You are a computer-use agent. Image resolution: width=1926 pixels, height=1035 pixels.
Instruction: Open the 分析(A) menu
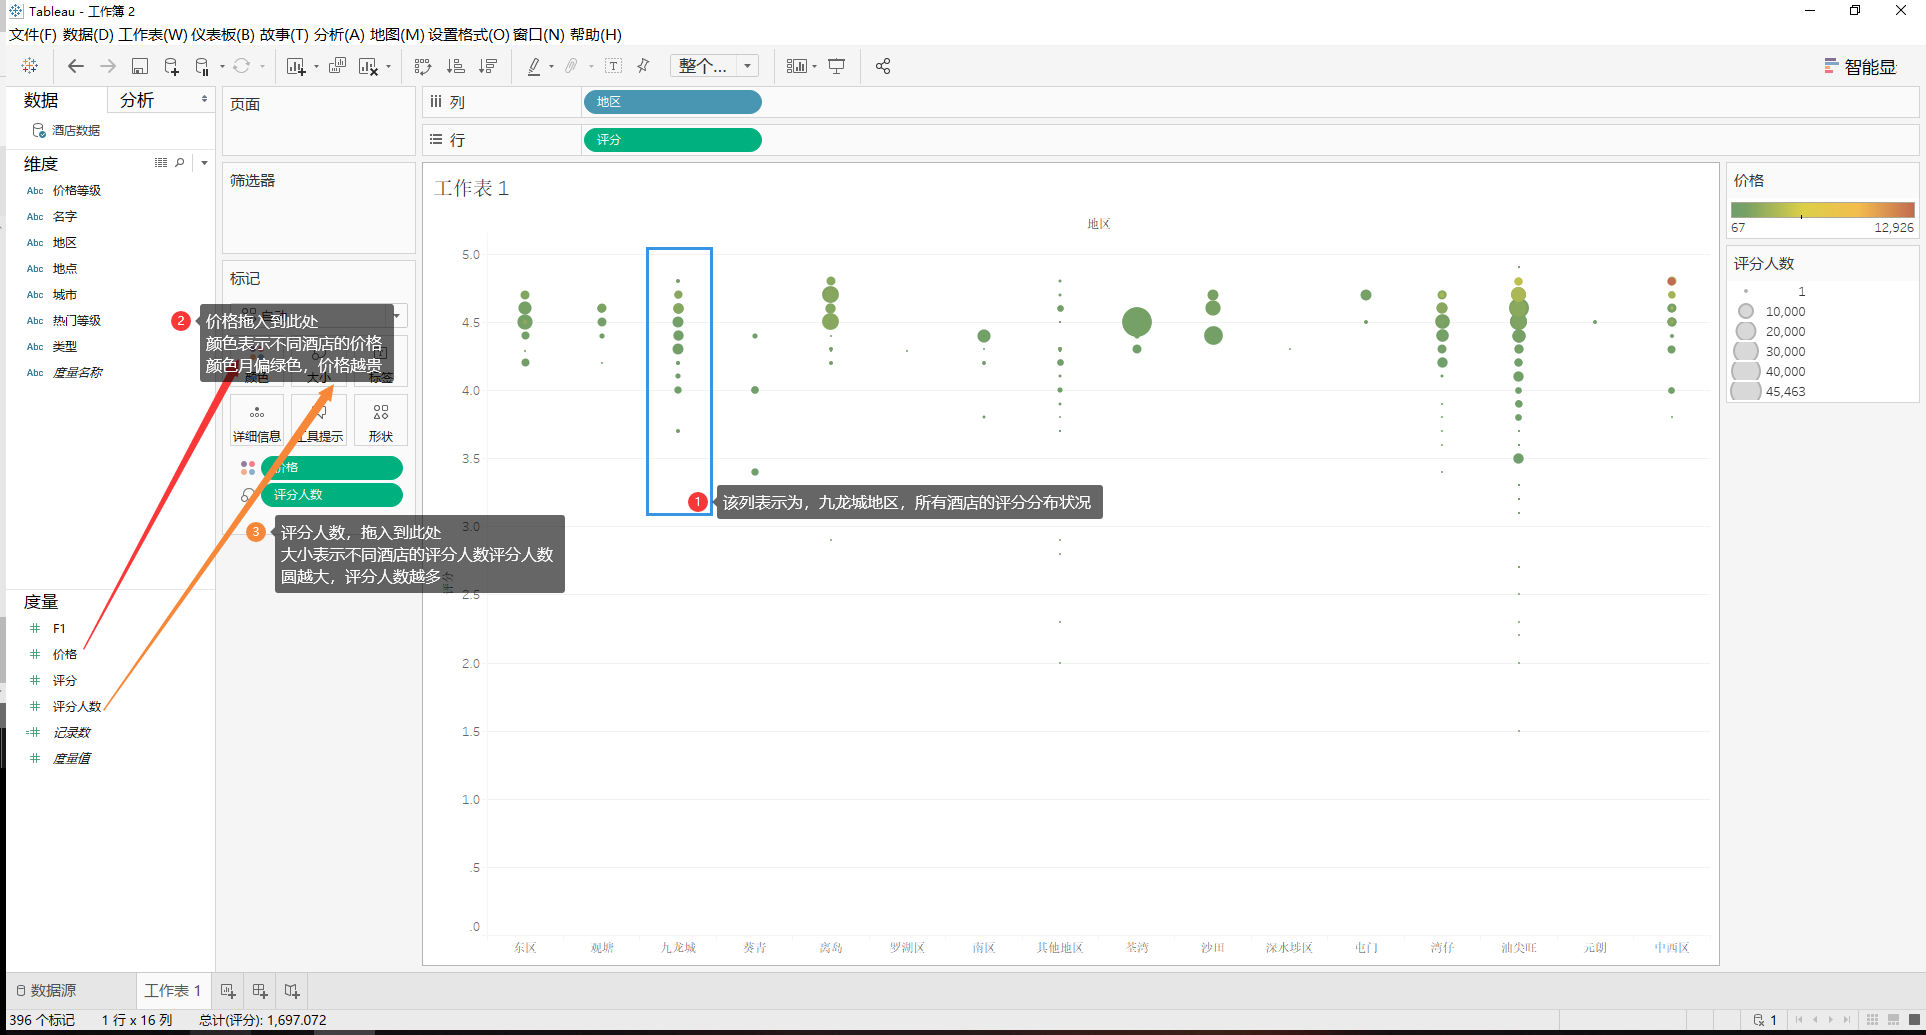click(339, 34)
